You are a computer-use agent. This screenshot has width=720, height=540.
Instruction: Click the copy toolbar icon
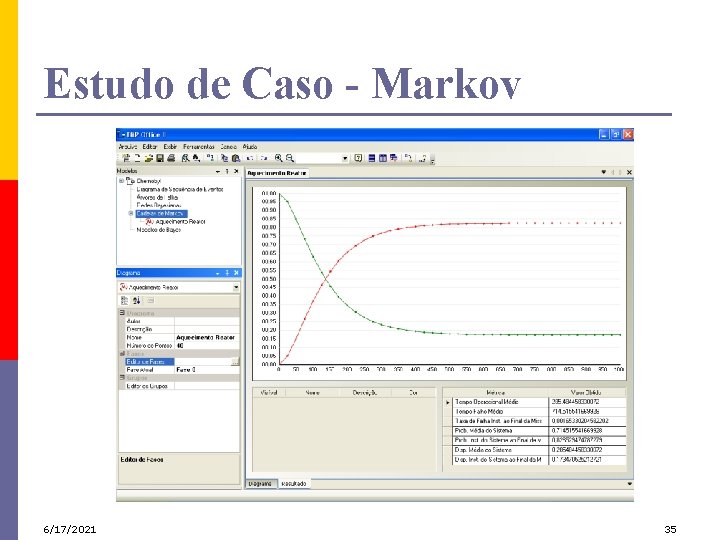[x=225, y=158]
